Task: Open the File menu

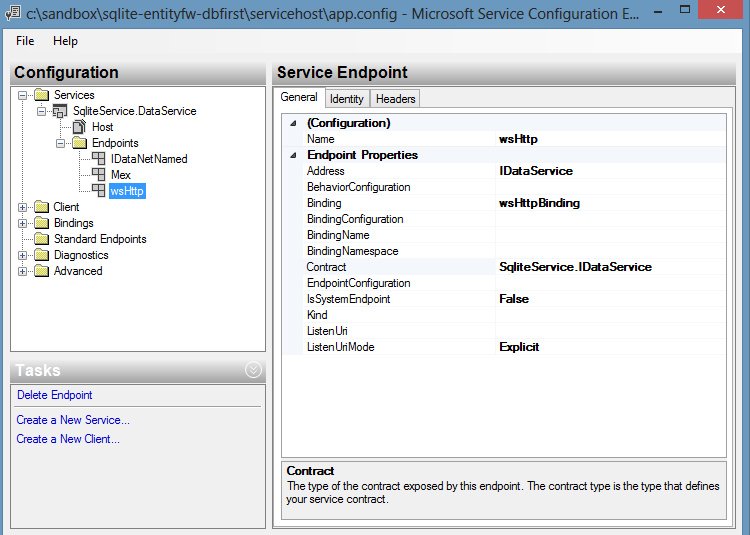Action: pyautogui.click(x=25, y=41)
